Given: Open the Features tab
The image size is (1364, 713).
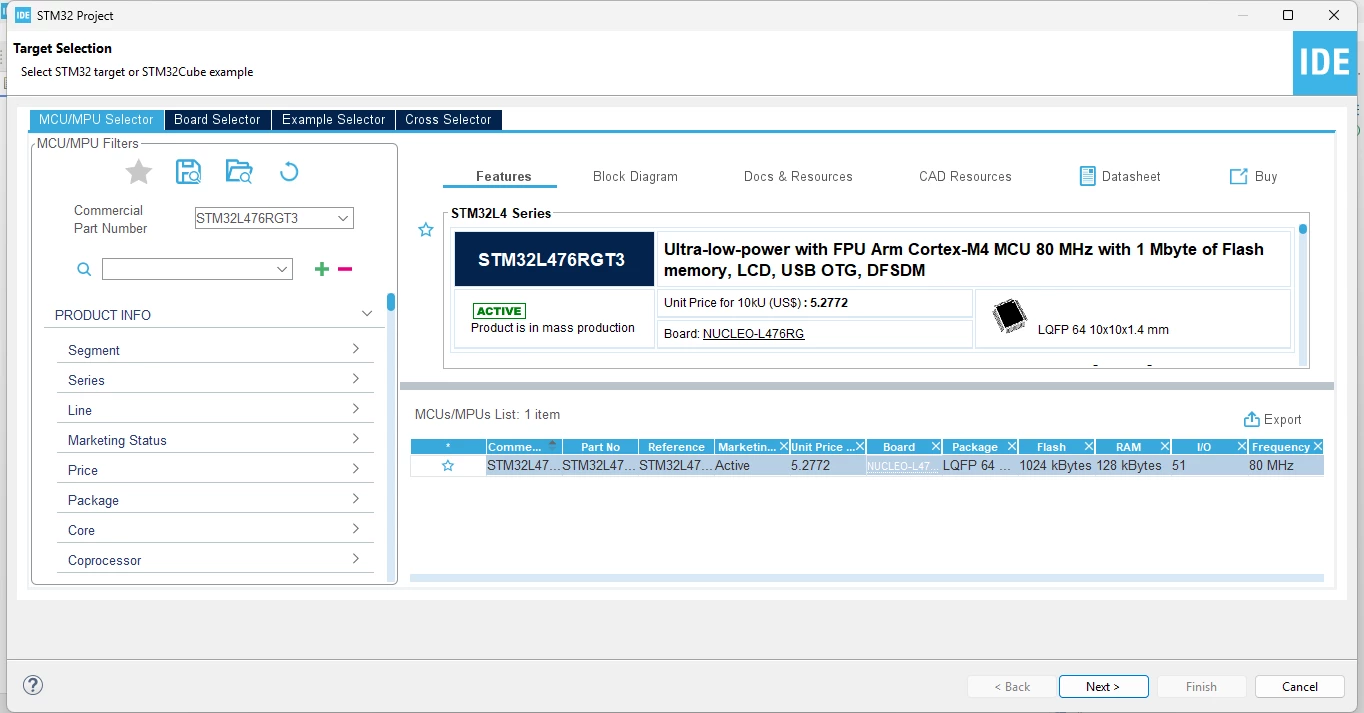Looking at the screenshot, I should coord(504,176).
